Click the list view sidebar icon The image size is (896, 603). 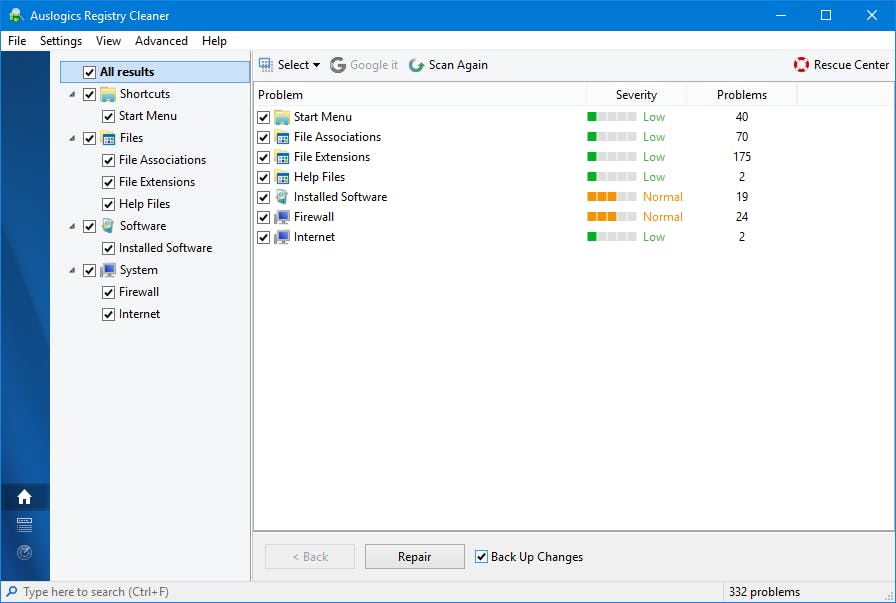click(x=25, y=525)
